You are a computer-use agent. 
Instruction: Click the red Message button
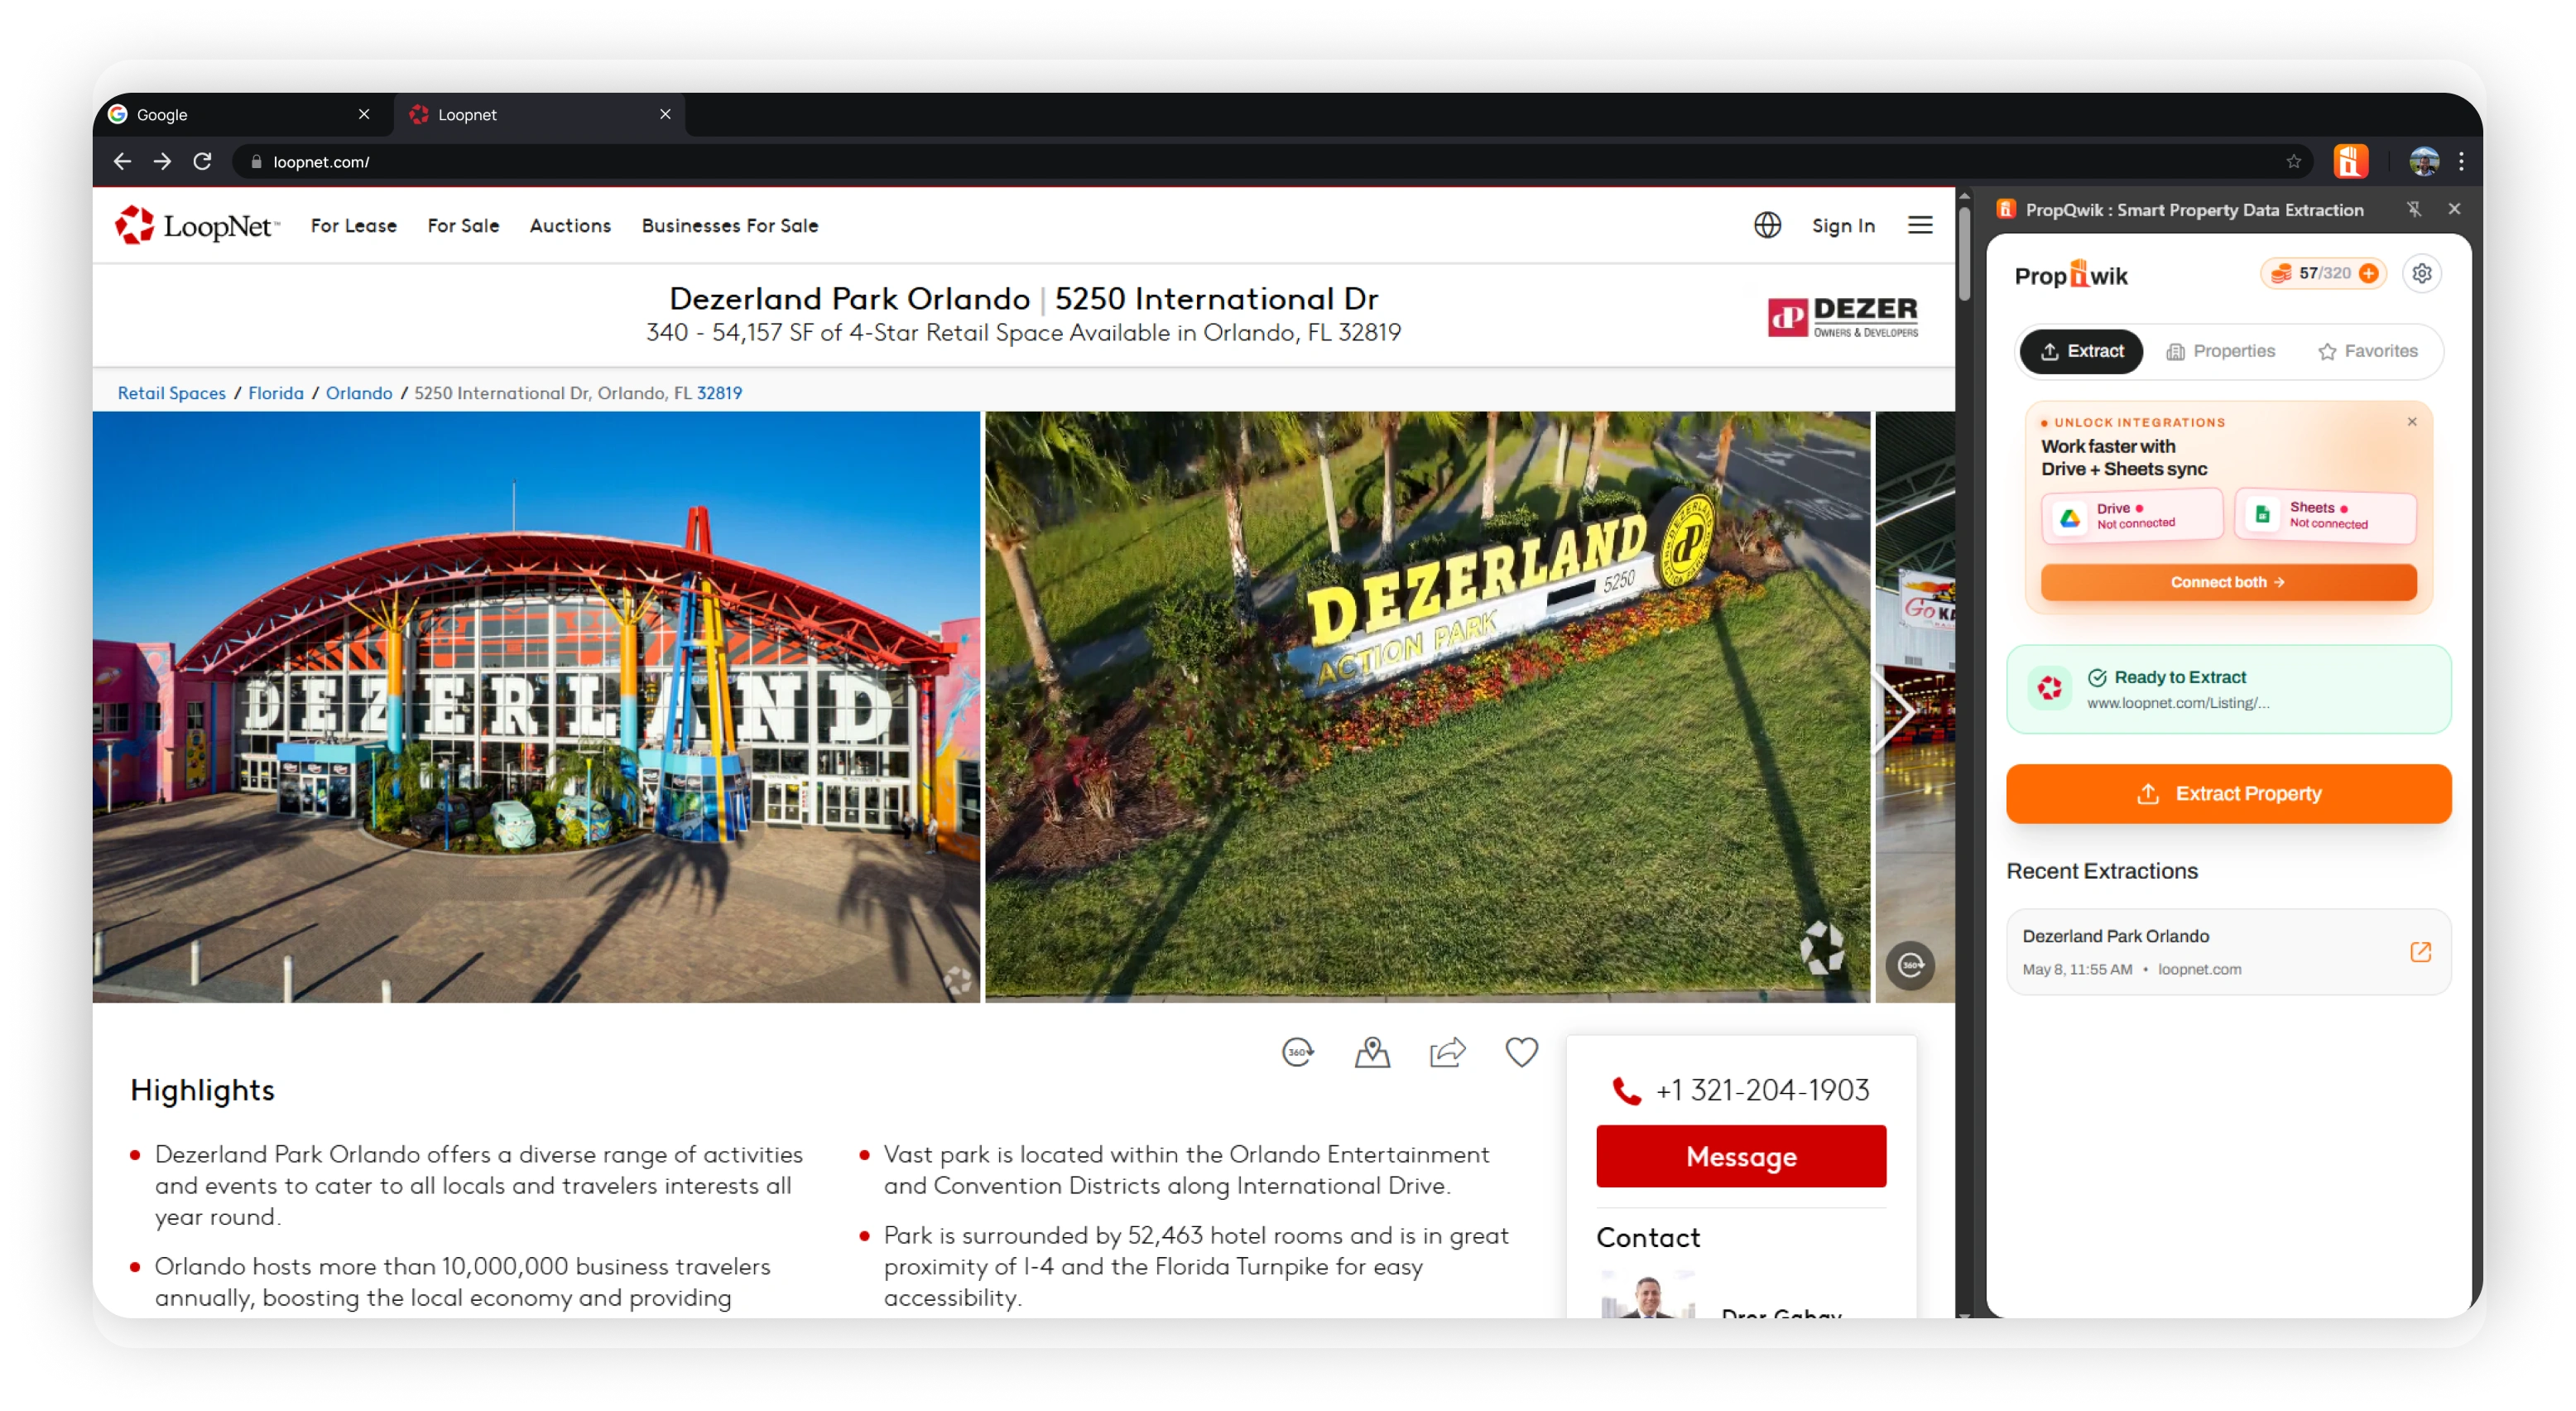coord(1741,1157)
